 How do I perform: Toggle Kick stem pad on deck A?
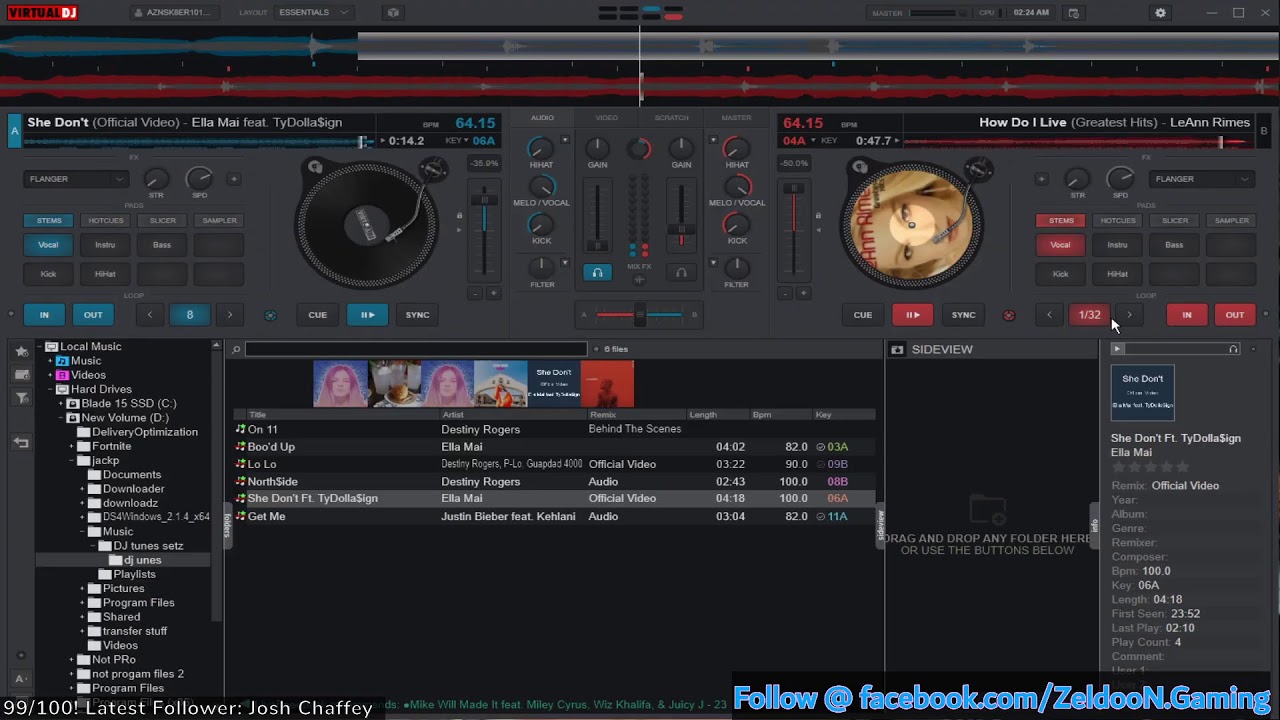pos(48,274)
